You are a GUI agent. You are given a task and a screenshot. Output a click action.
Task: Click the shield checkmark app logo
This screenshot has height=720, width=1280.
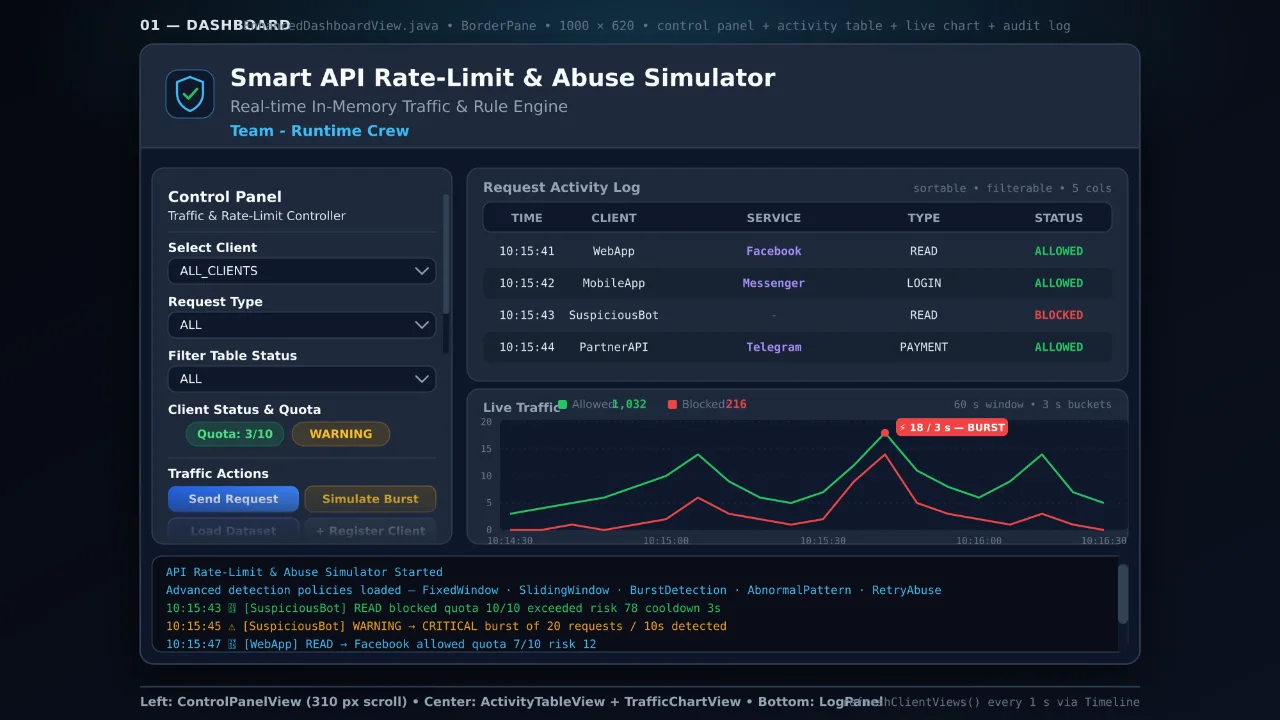pos(190,94)
